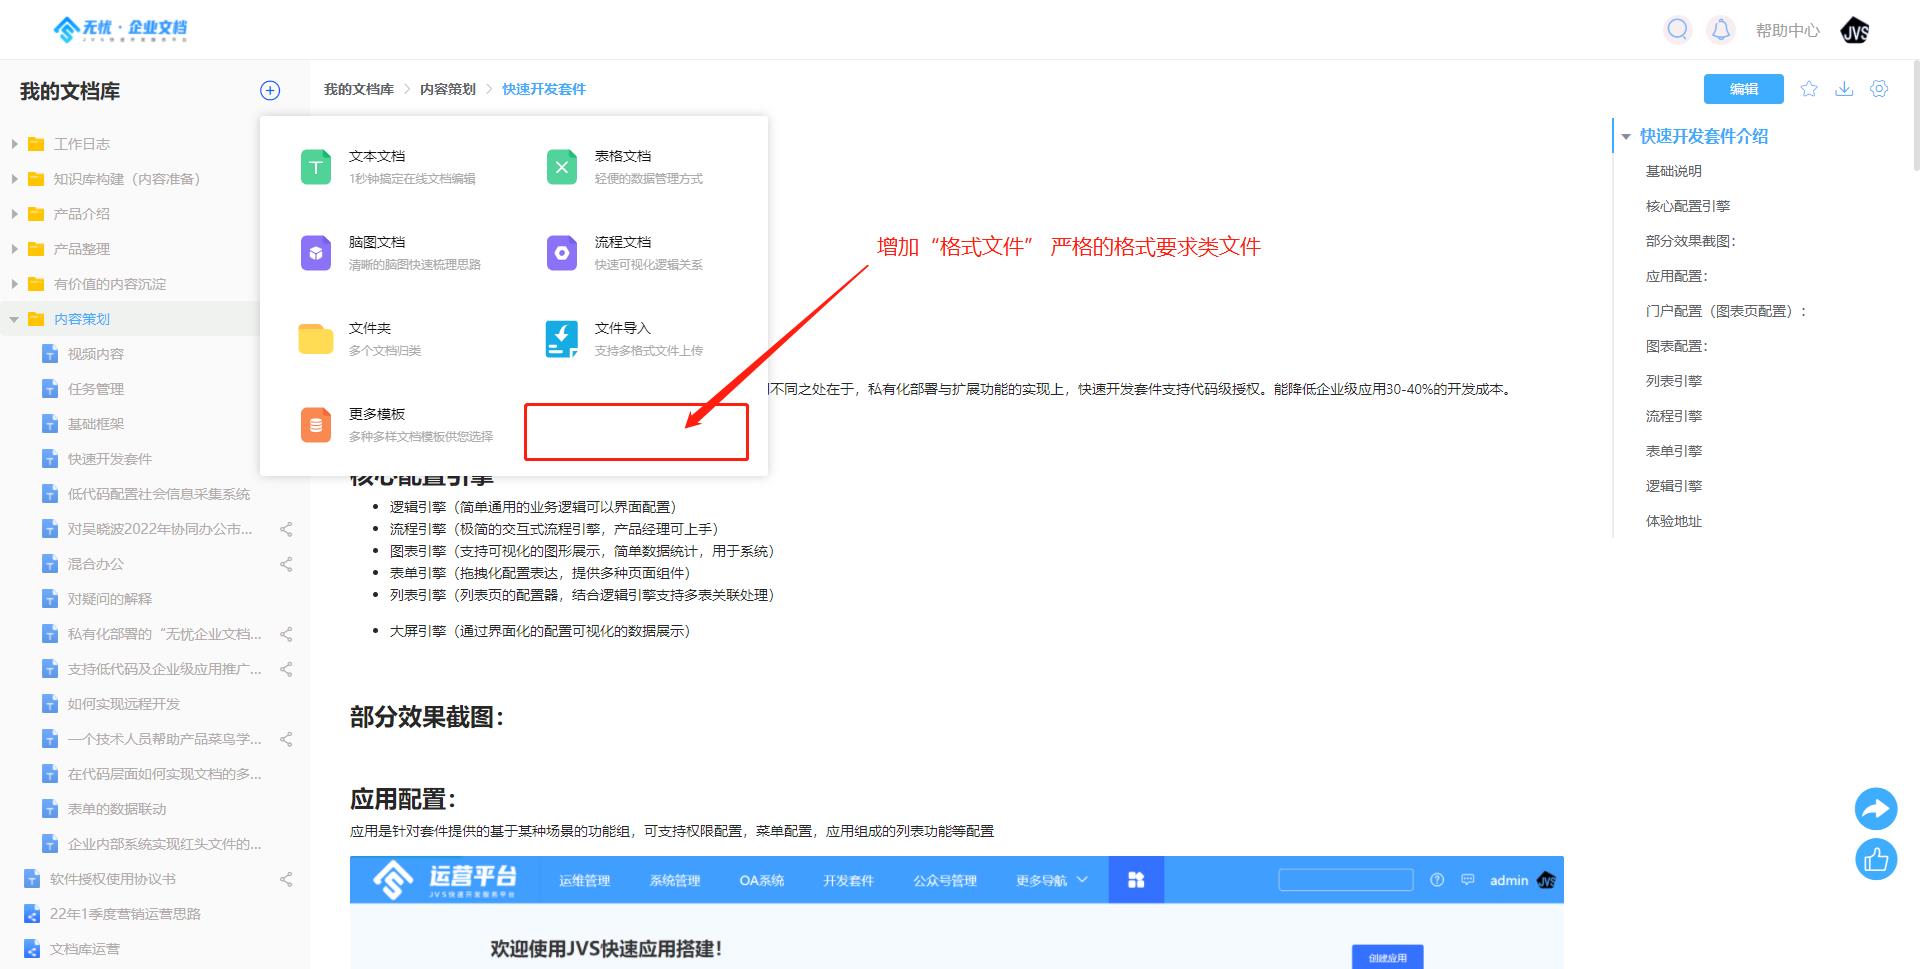This screenshot has height=969, width=1920.
Task: Open the 表单的数据联动 document
Action: (x=116, y=809)
